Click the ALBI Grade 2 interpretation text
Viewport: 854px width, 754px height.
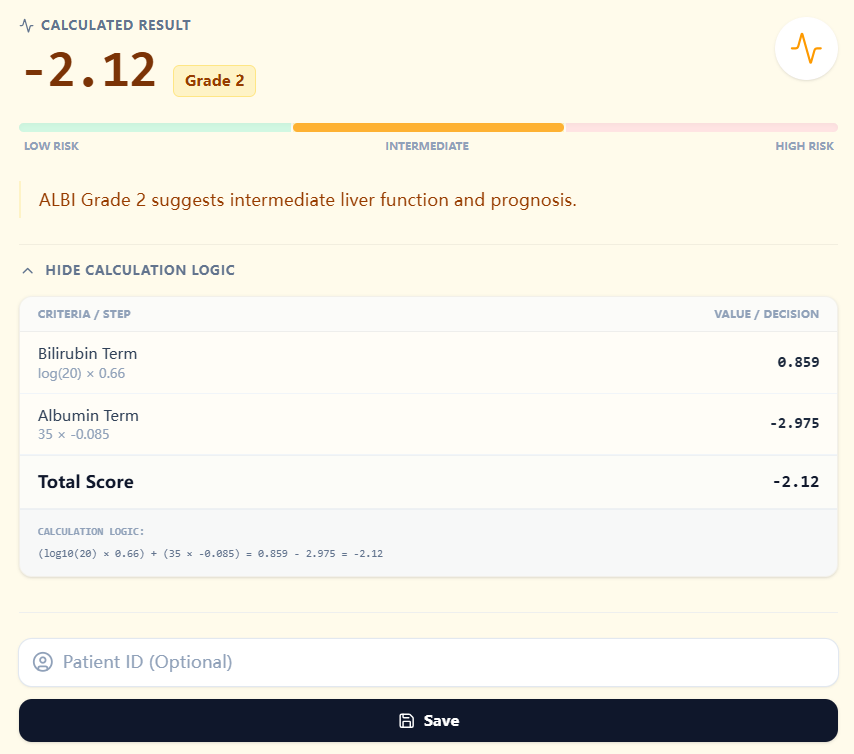pyautogui.click(x=308, y=200)
